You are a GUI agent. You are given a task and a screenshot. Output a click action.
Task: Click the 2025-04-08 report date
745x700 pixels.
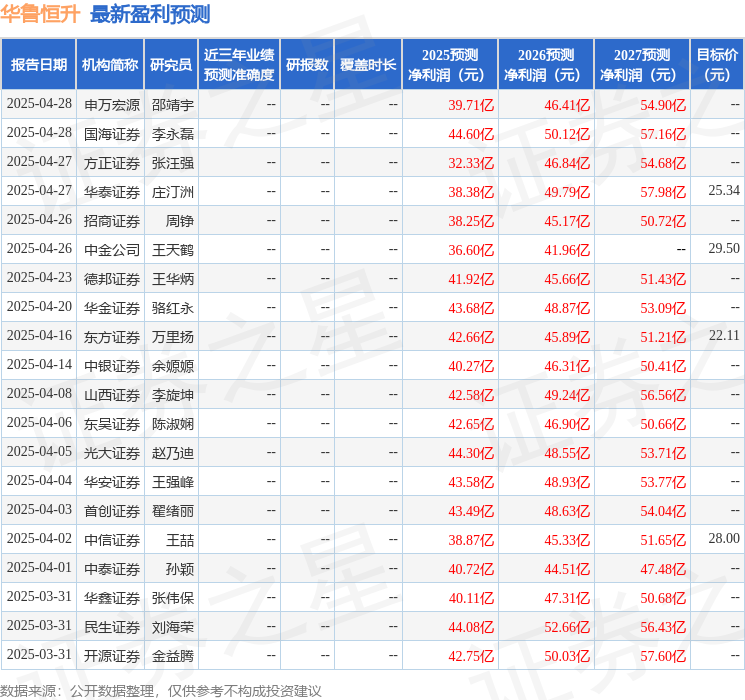(x=39, y=393)
